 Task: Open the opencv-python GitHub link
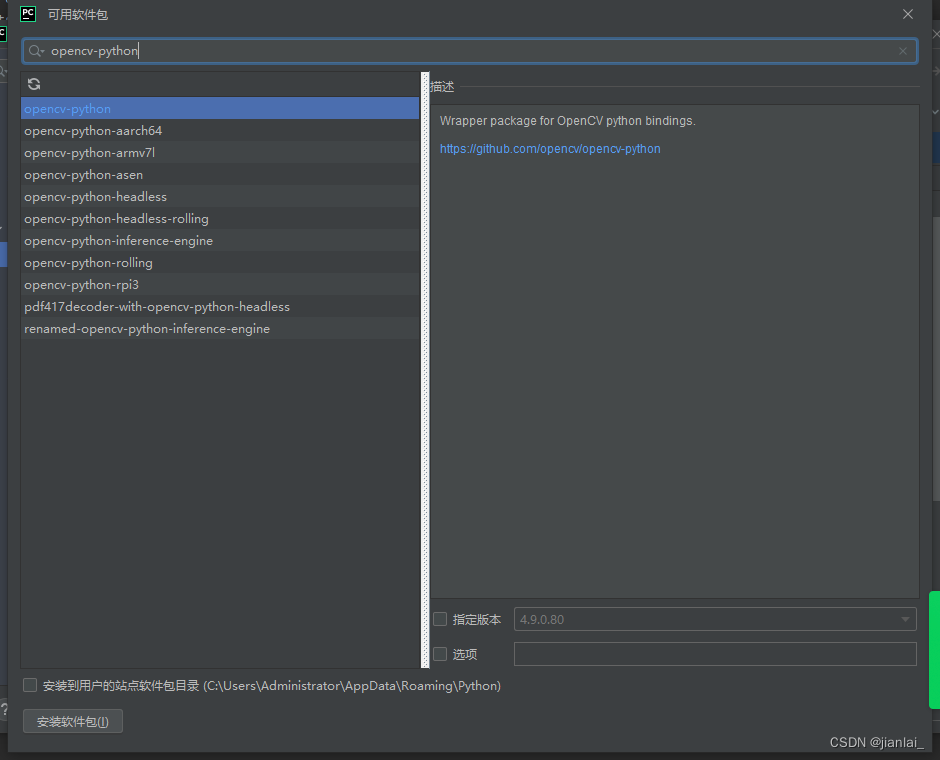pyautogui.click(x=550, y=148)
